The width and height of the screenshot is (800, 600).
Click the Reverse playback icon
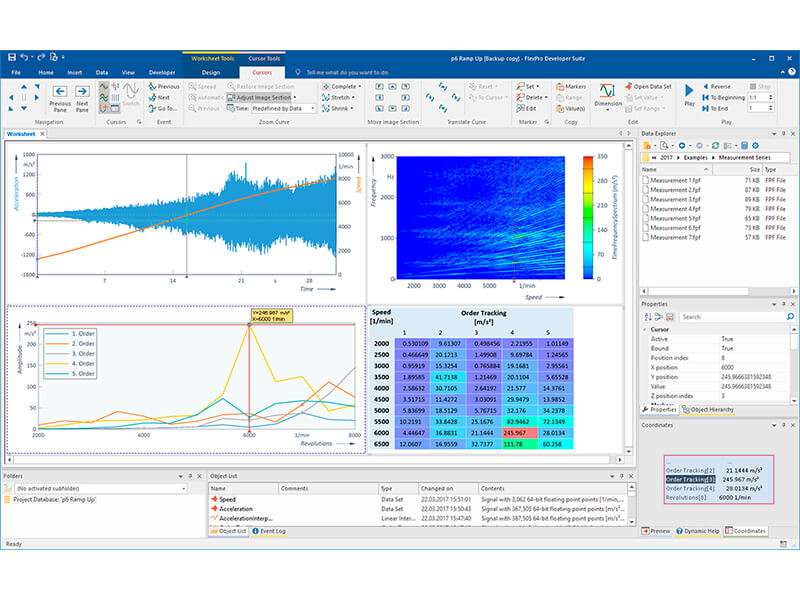(706, 86)
